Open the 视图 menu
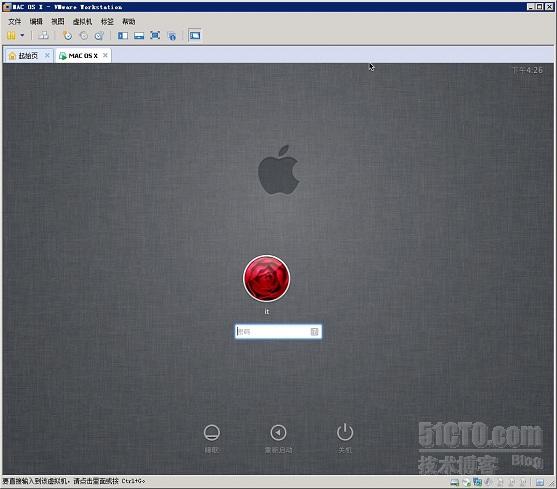The image size is (557, 489). coord(58,22)
